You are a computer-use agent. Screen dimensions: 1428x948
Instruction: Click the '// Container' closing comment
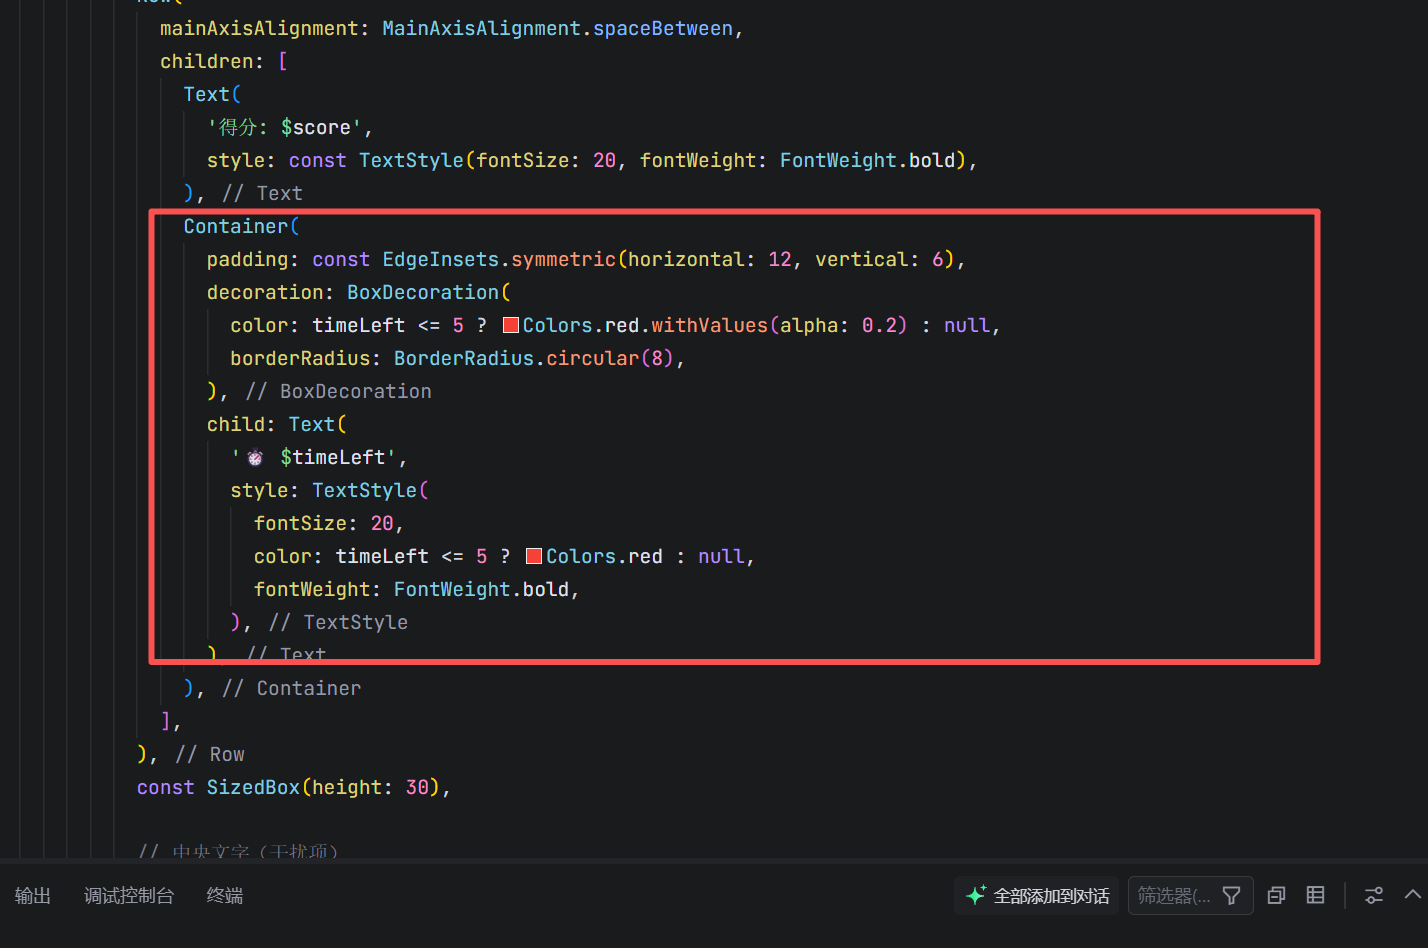pyautogui.click(x=291, y=688)
